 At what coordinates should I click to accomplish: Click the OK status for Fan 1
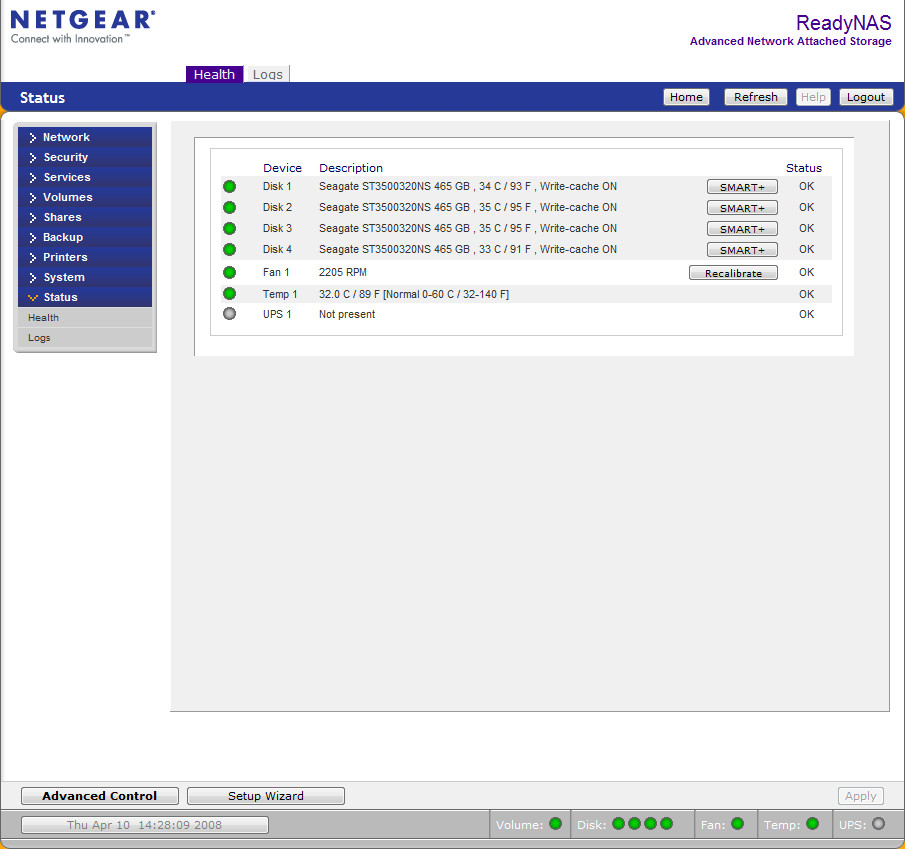(806, 272)
